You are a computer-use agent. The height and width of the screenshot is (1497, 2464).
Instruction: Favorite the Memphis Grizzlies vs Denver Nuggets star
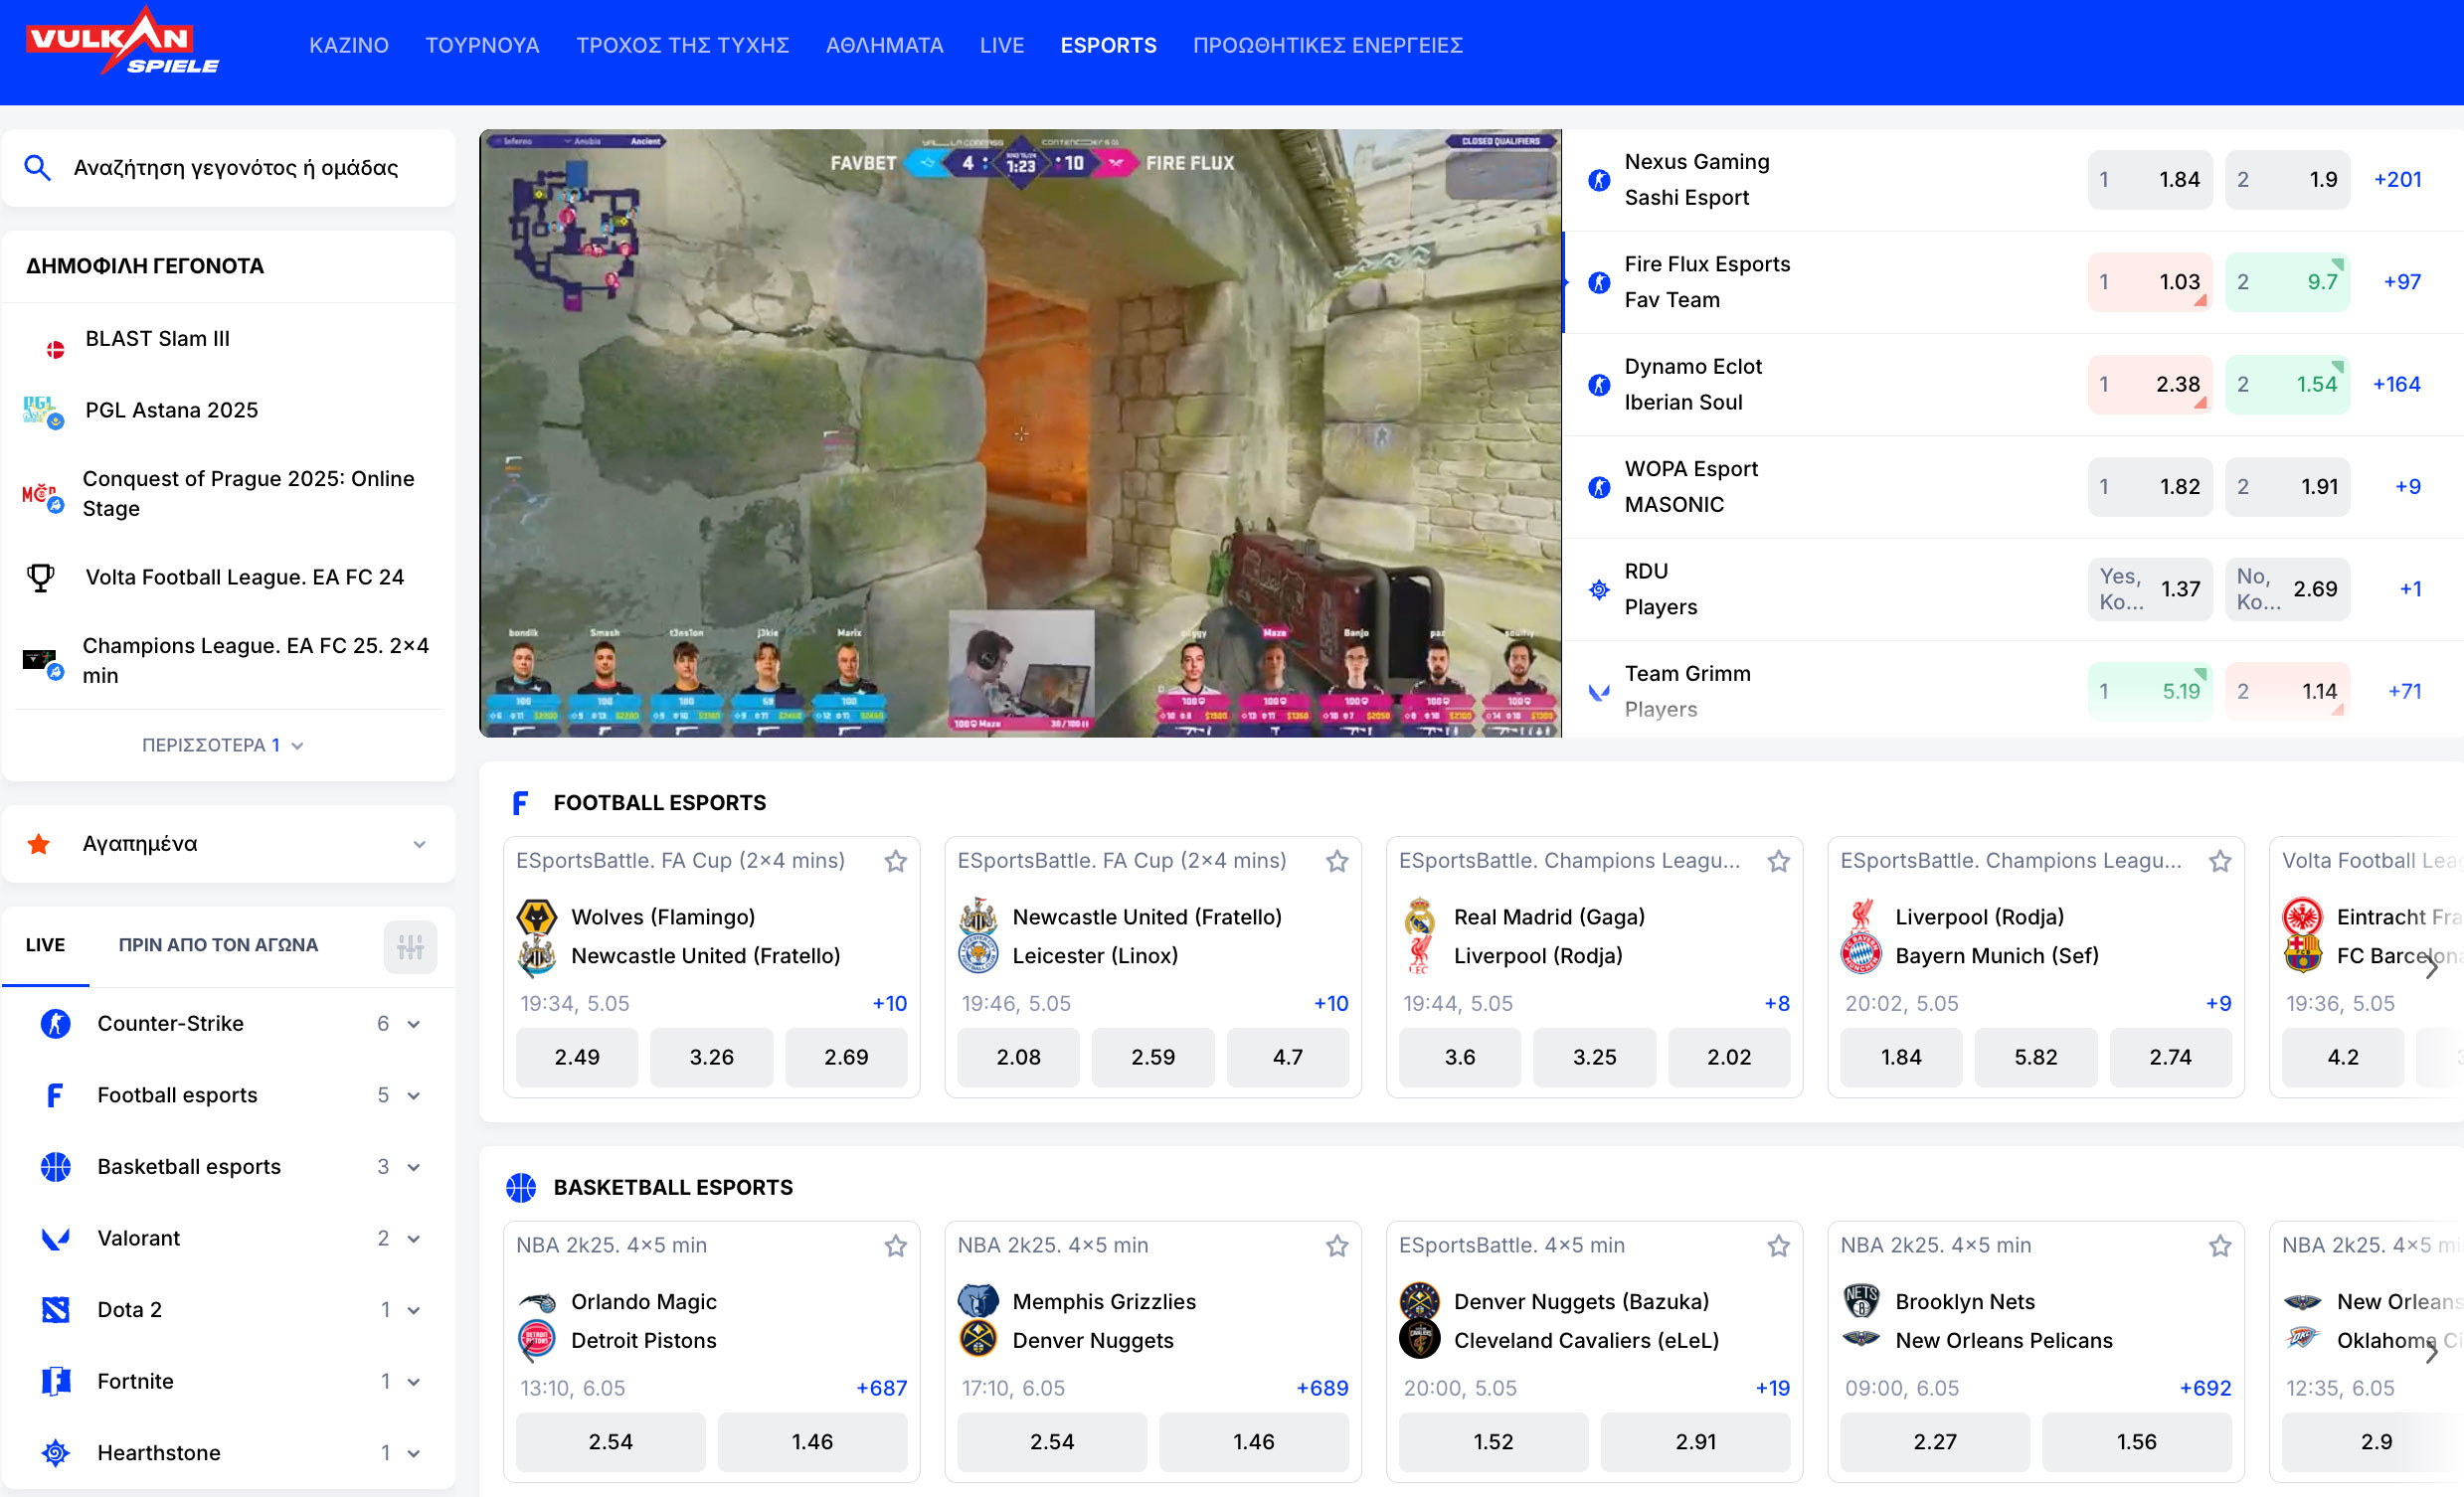1337,1246
